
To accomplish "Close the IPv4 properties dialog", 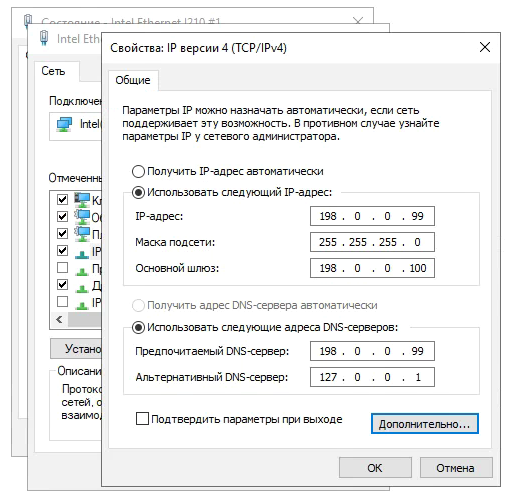I will 485,47.
